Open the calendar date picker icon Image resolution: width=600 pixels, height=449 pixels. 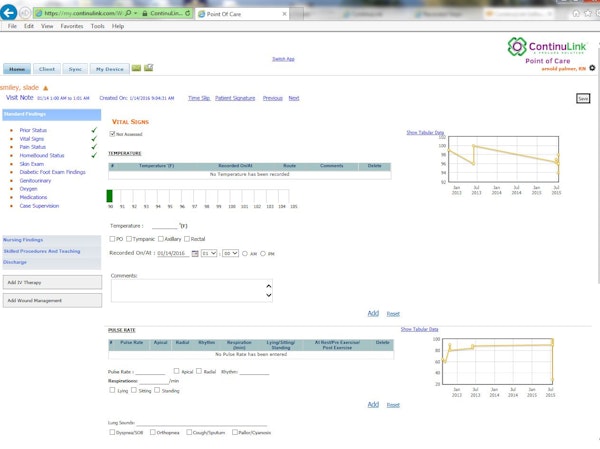(x=195, y=254)
